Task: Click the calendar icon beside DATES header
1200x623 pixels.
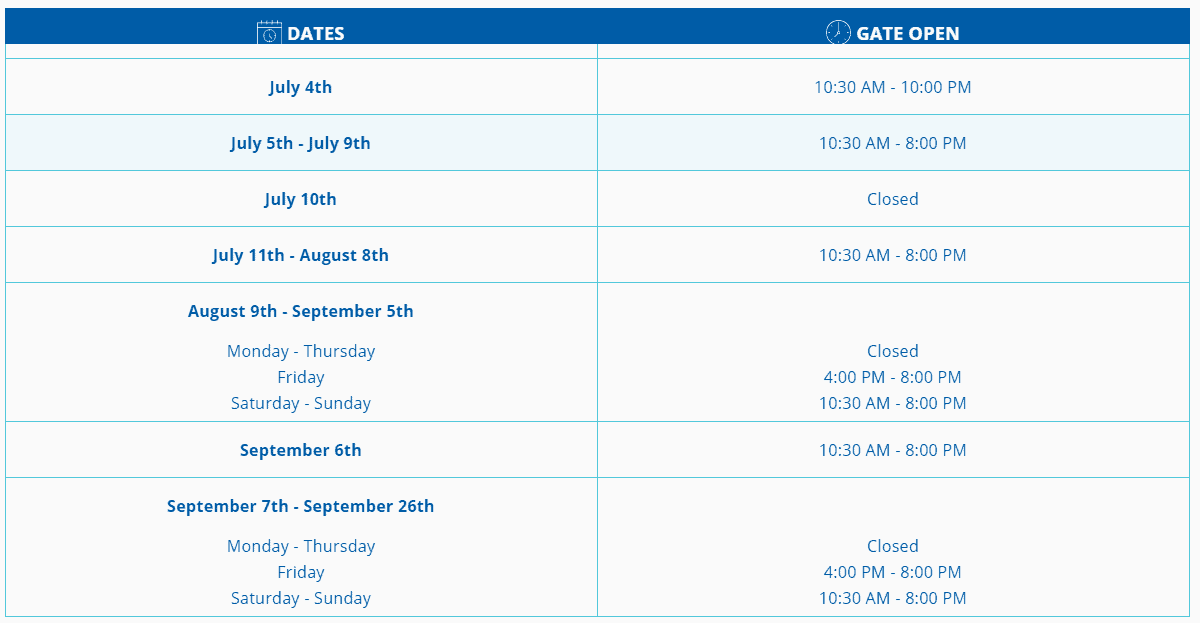Action: (x=269, y=32)
